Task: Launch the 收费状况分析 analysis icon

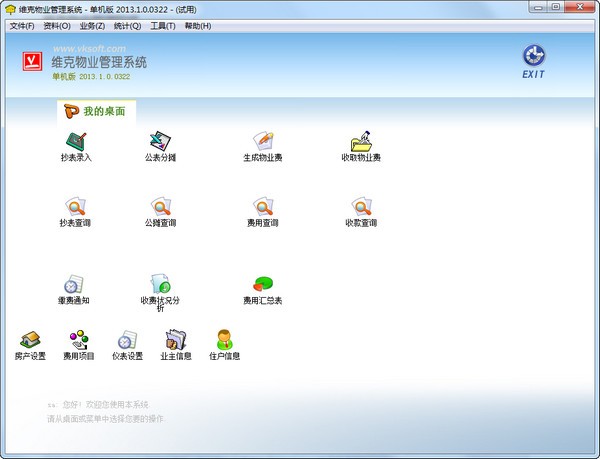Action: (160, 285)
